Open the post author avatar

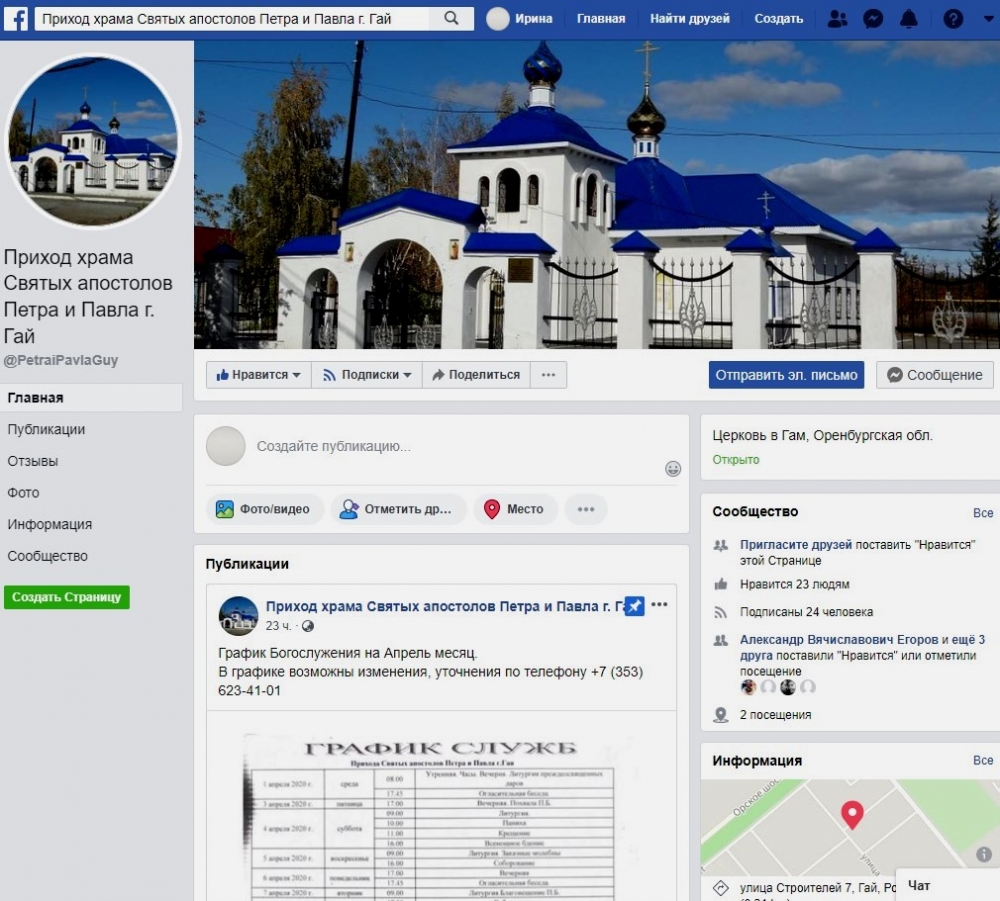[239, 616]
